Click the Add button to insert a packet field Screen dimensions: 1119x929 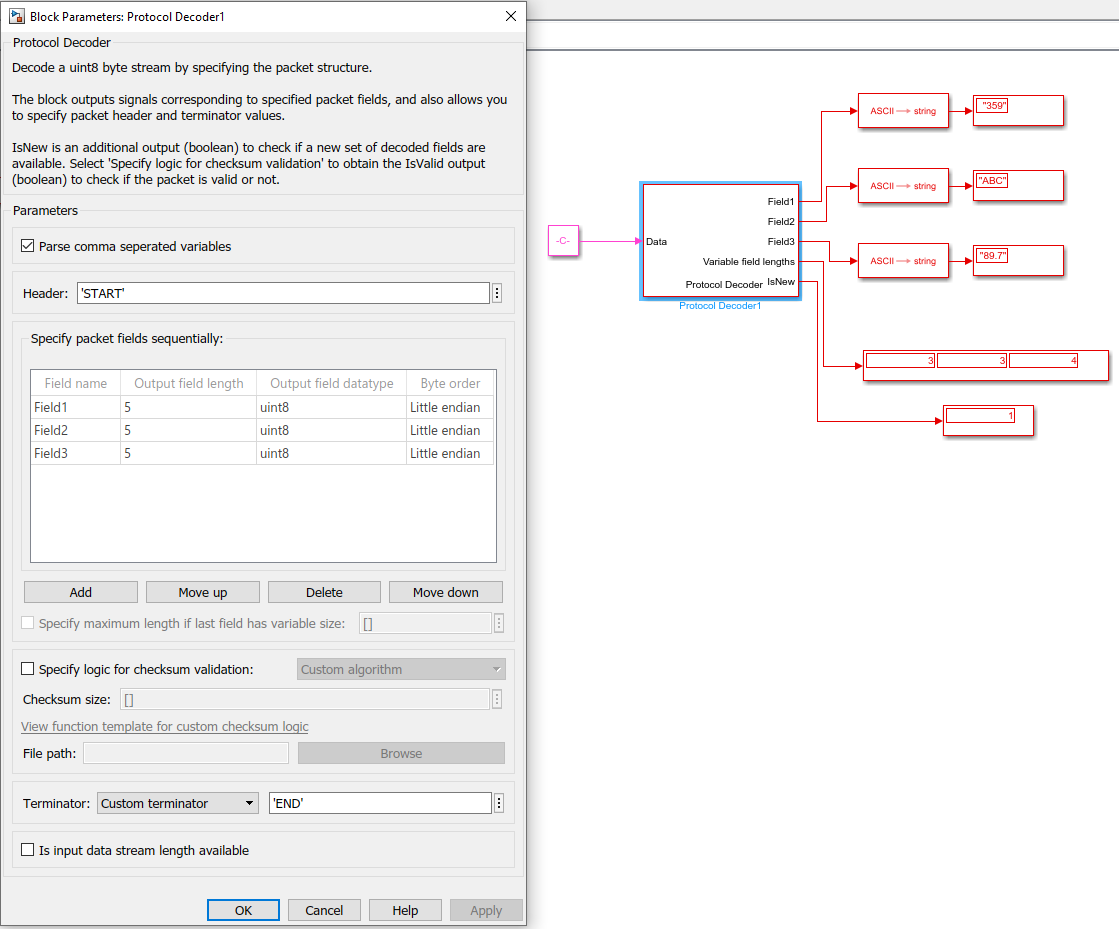(x=80, y=591)
